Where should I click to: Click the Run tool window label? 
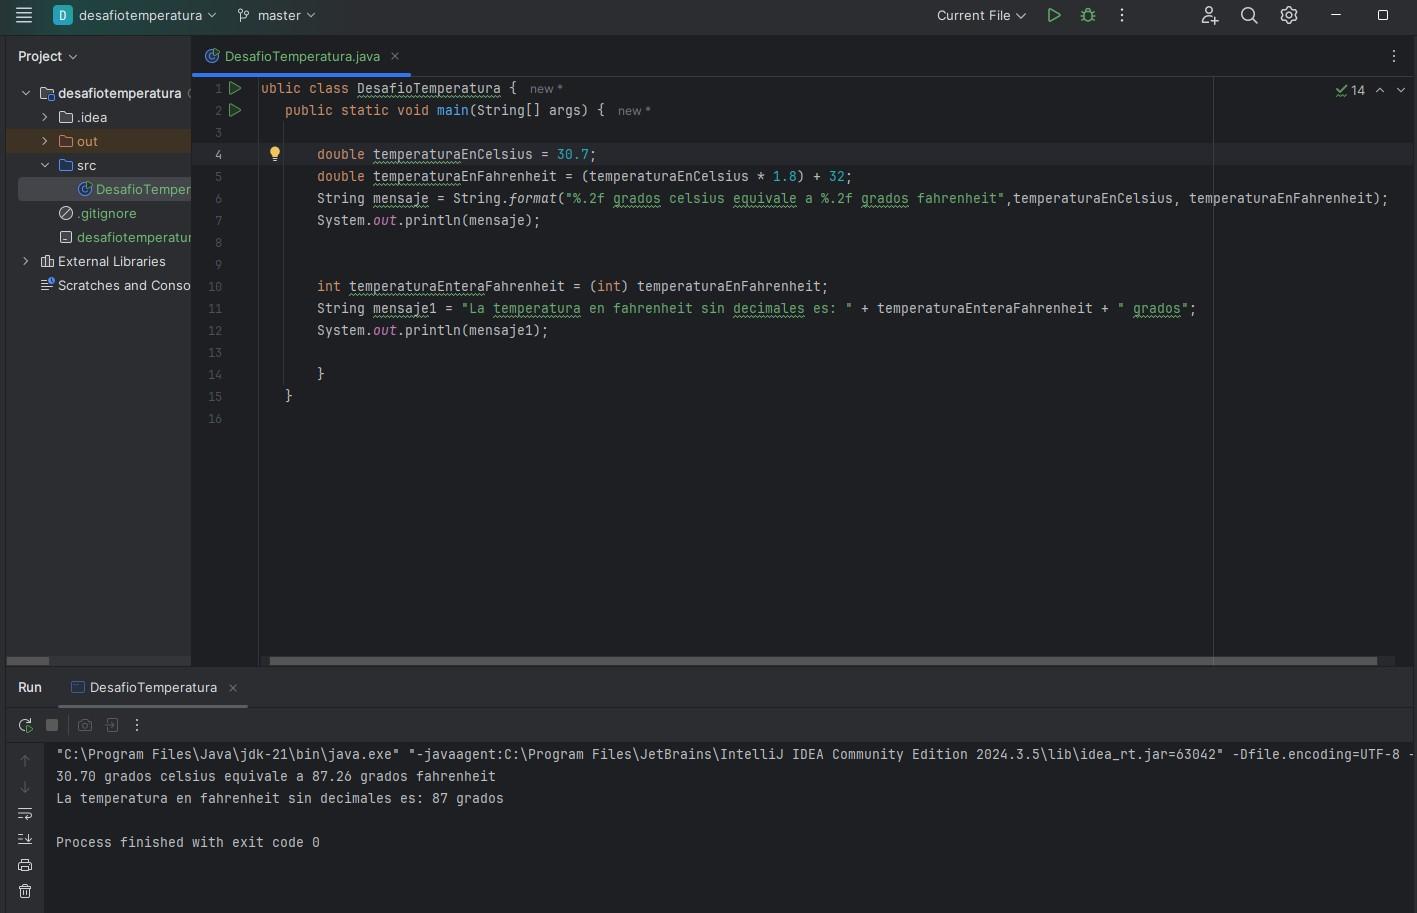30,687
